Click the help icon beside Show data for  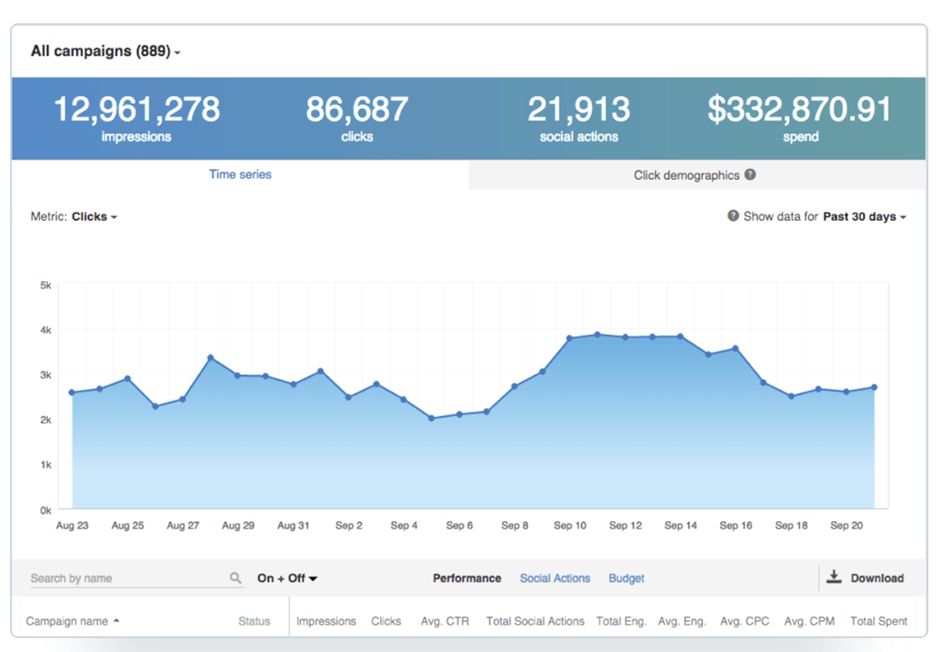pos(733,216)
